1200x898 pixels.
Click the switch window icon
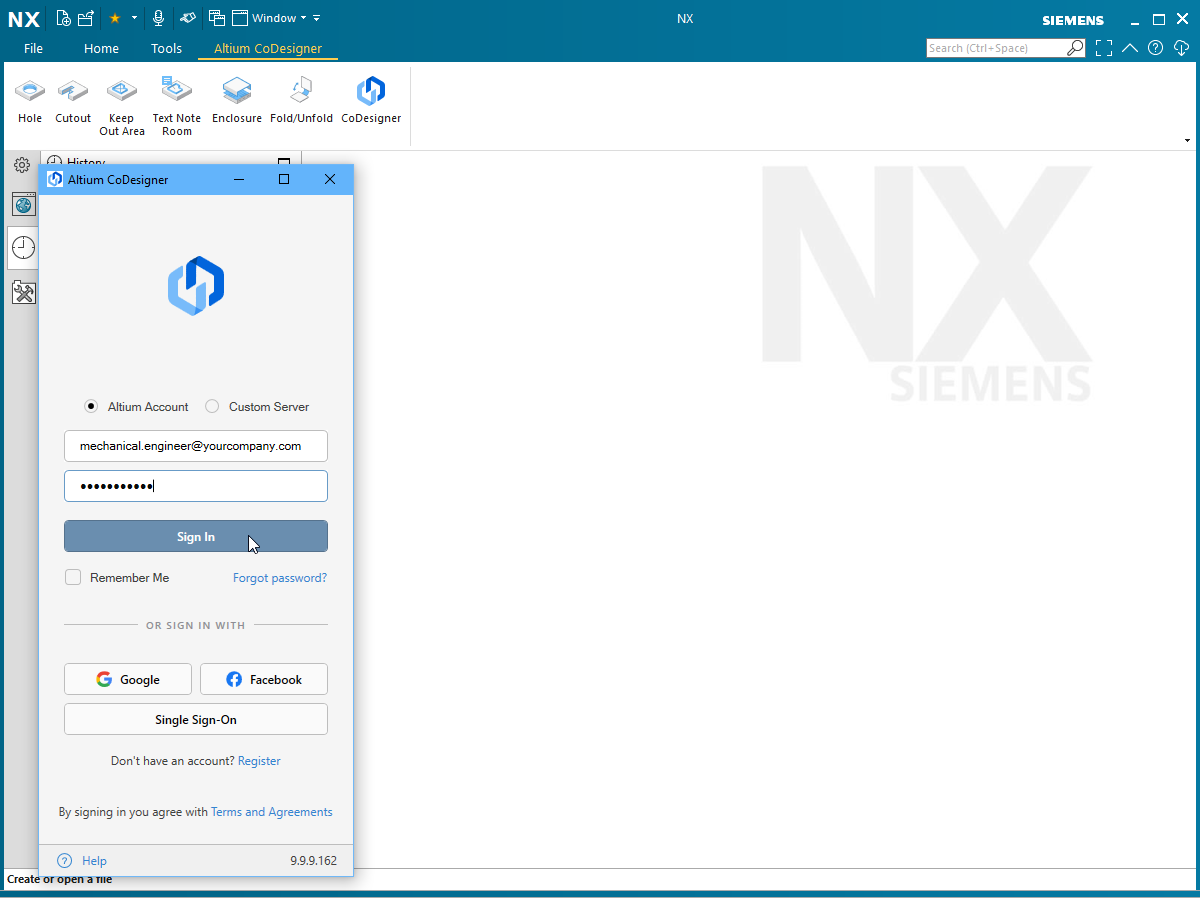coord(217,18)
